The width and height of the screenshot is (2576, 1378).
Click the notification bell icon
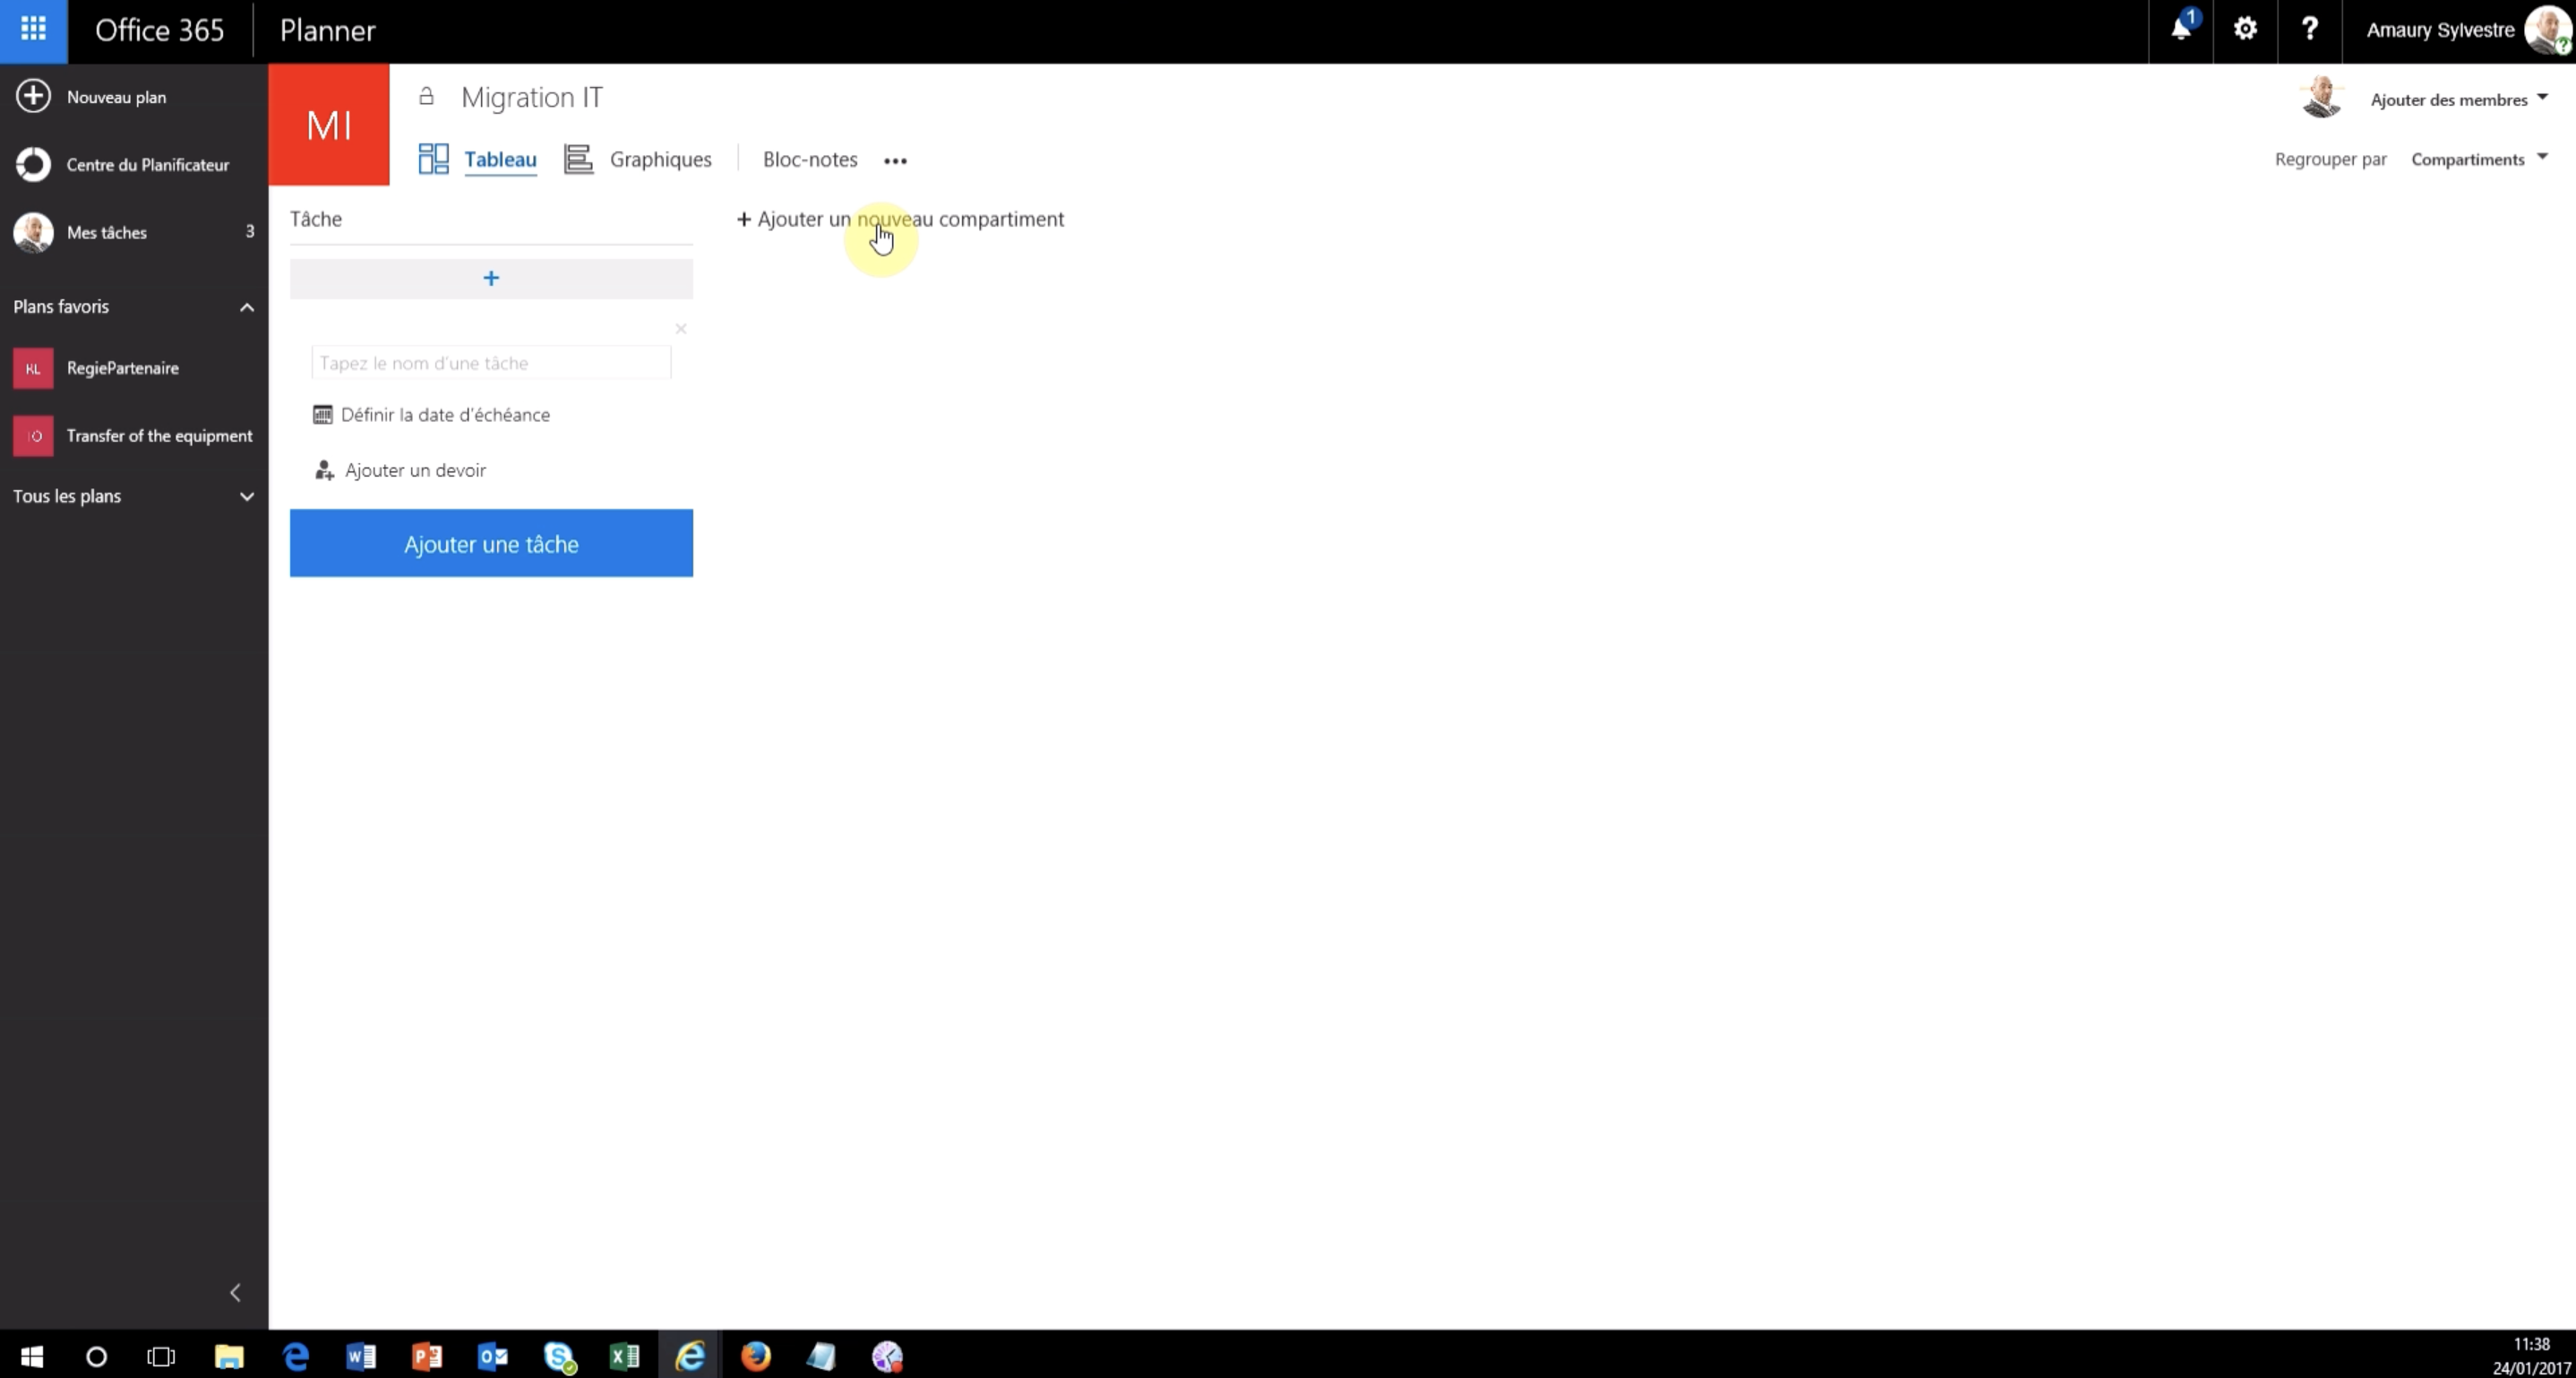[2181, 29]
